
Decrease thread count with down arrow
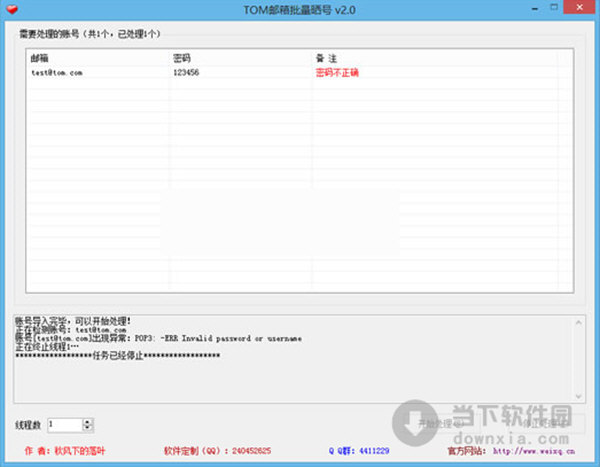point(88,428)
